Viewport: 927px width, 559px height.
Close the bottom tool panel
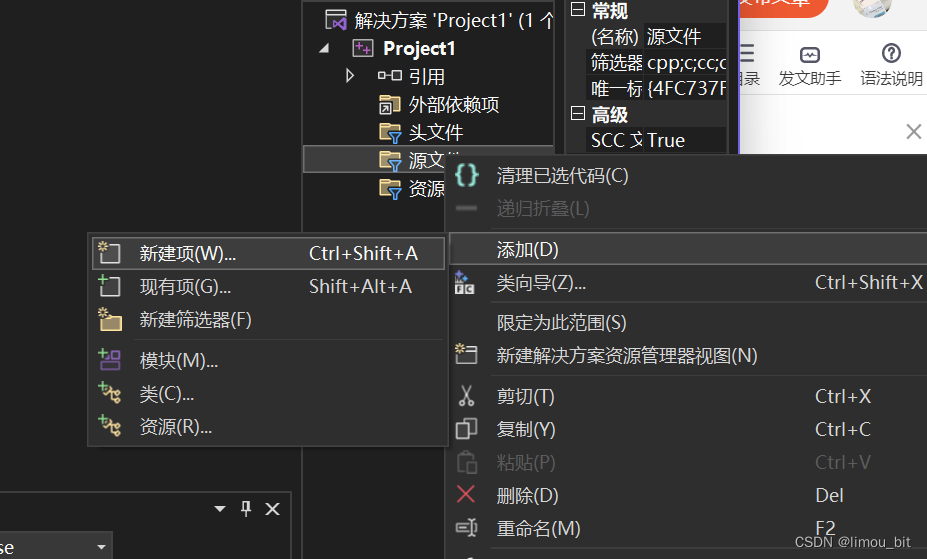coord(272,509)
